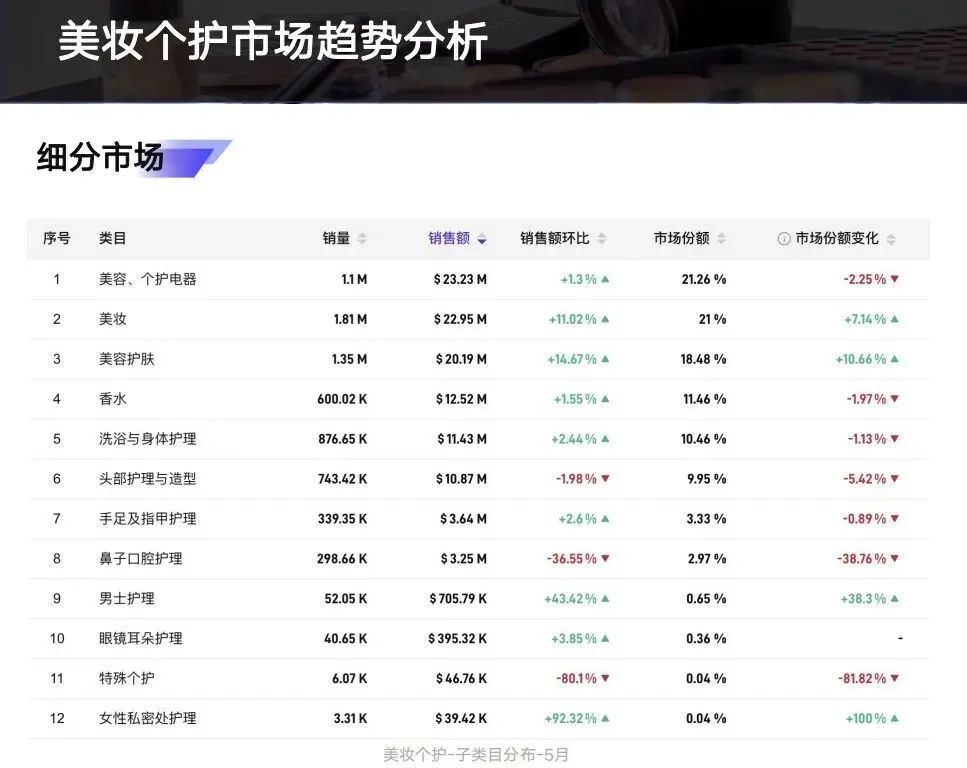Click sales value $ 705.79 K

click(x=458, y=598)
